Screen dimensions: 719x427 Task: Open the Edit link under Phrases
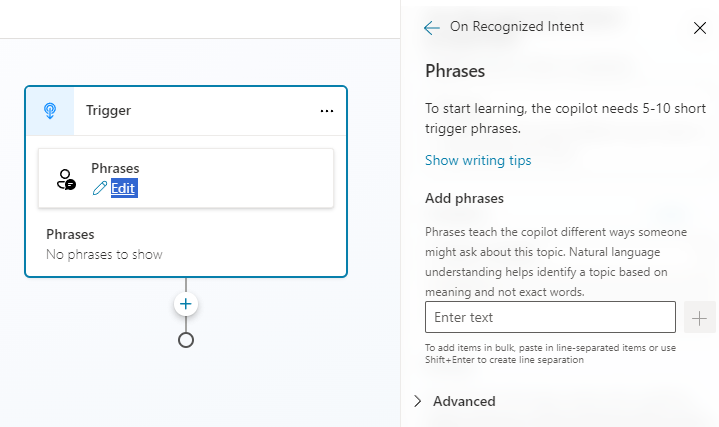point(123,188)
